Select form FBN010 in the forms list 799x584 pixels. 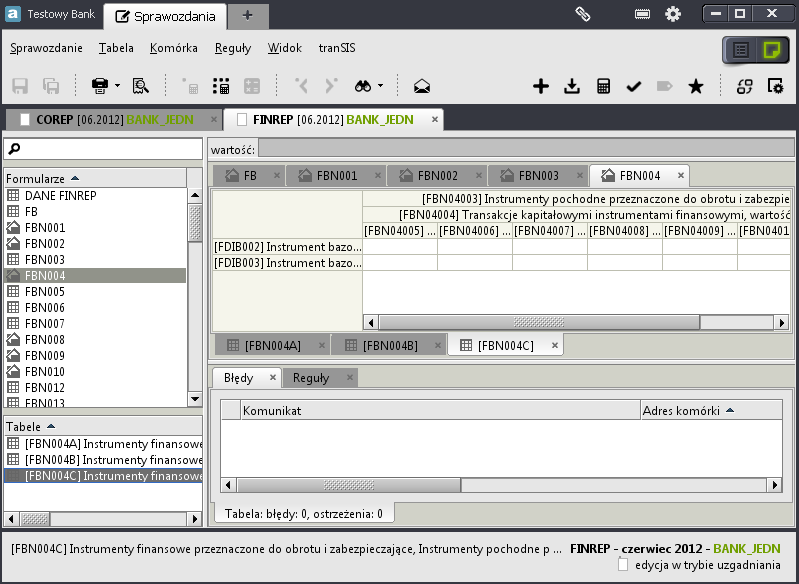point(95,371)
